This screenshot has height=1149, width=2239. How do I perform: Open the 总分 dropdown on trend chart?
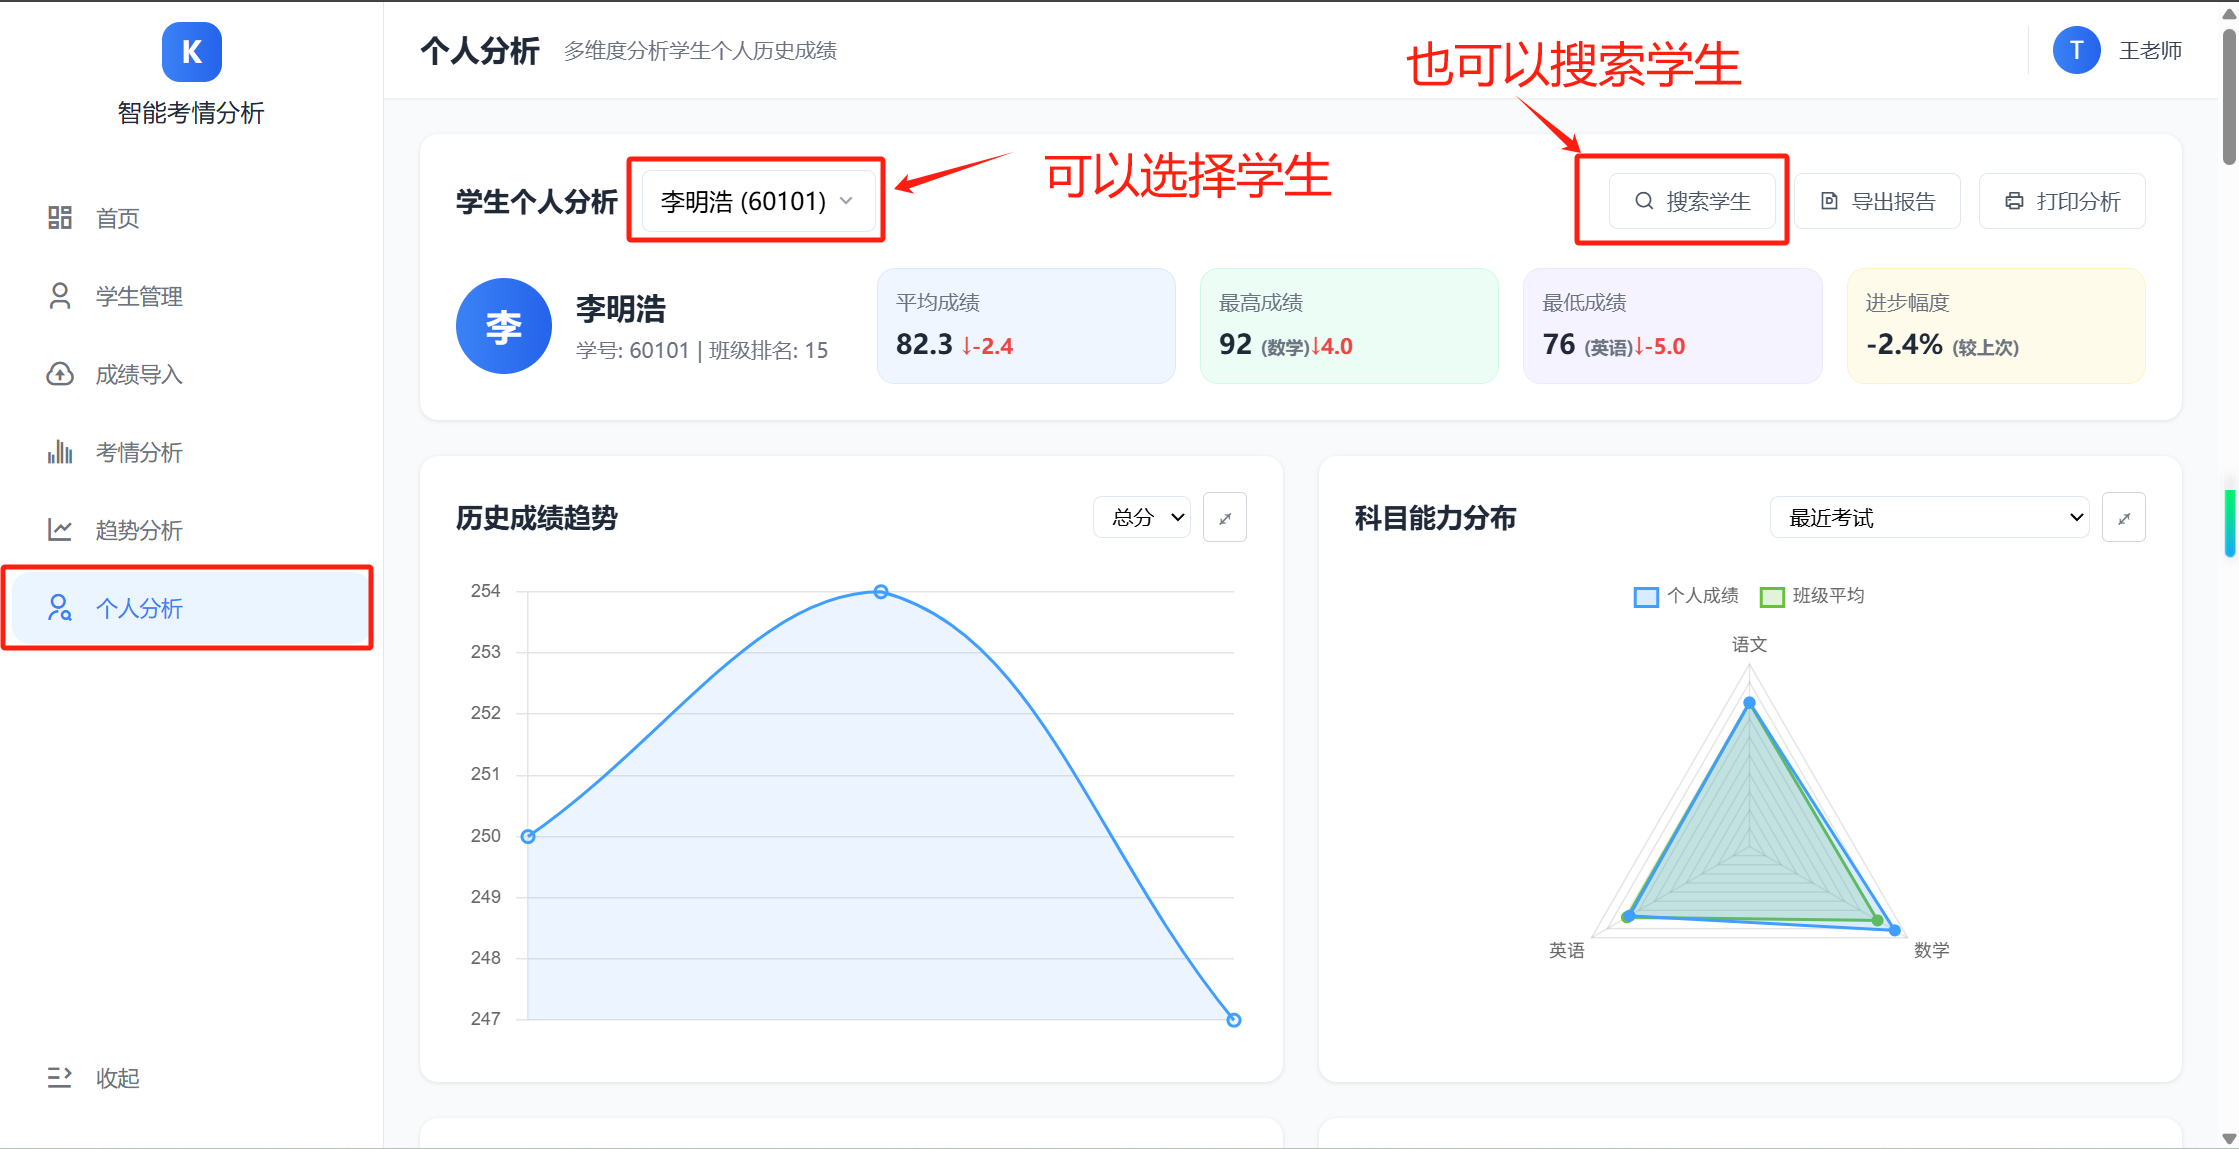(x=1141, y=517)
